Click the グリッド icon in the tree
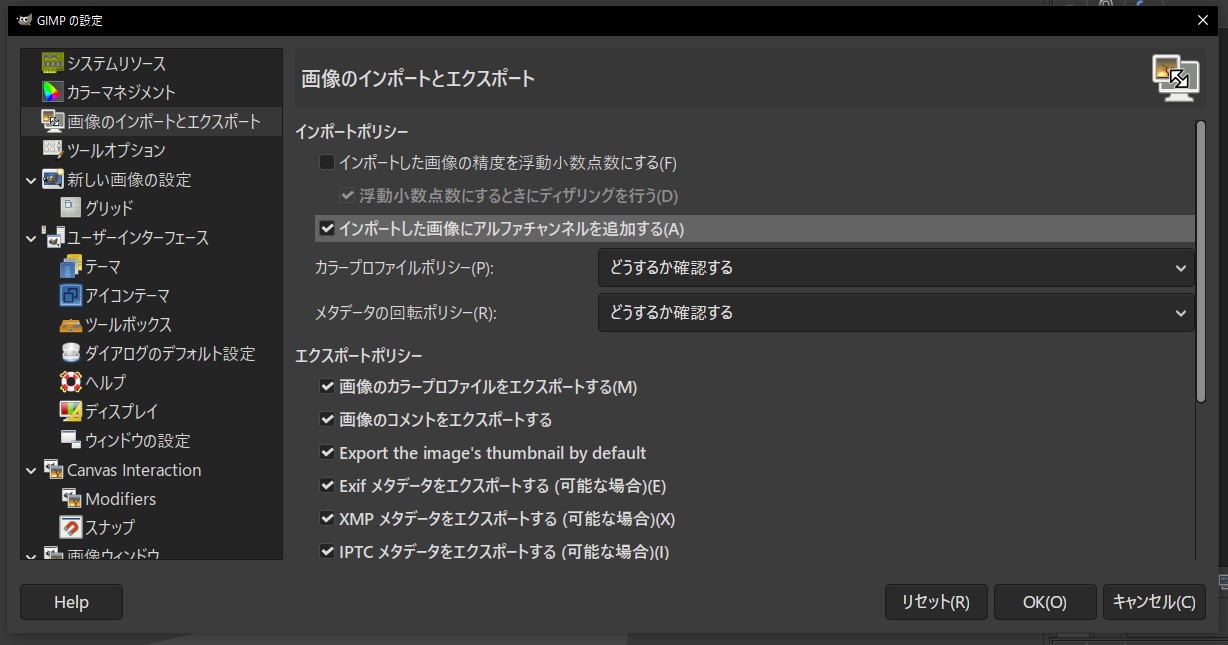Screen dimensions: 1228x645 coord(70,208)
